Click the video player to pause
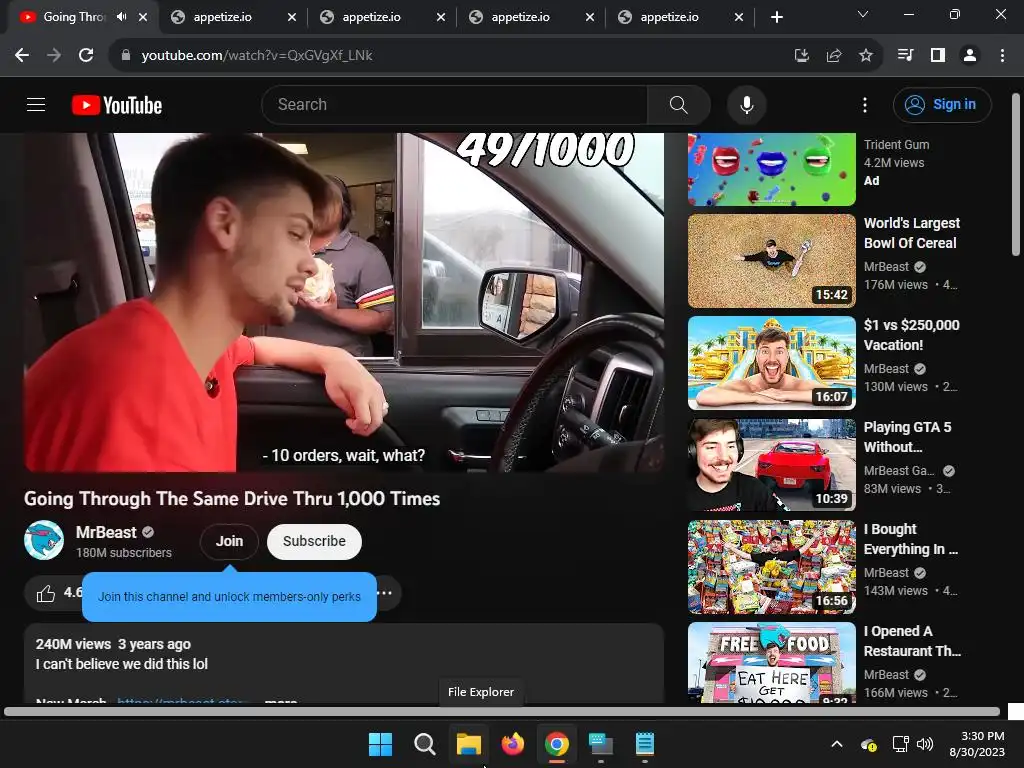Viewport: 1024px width, 768px height. [x=344, y=302]
